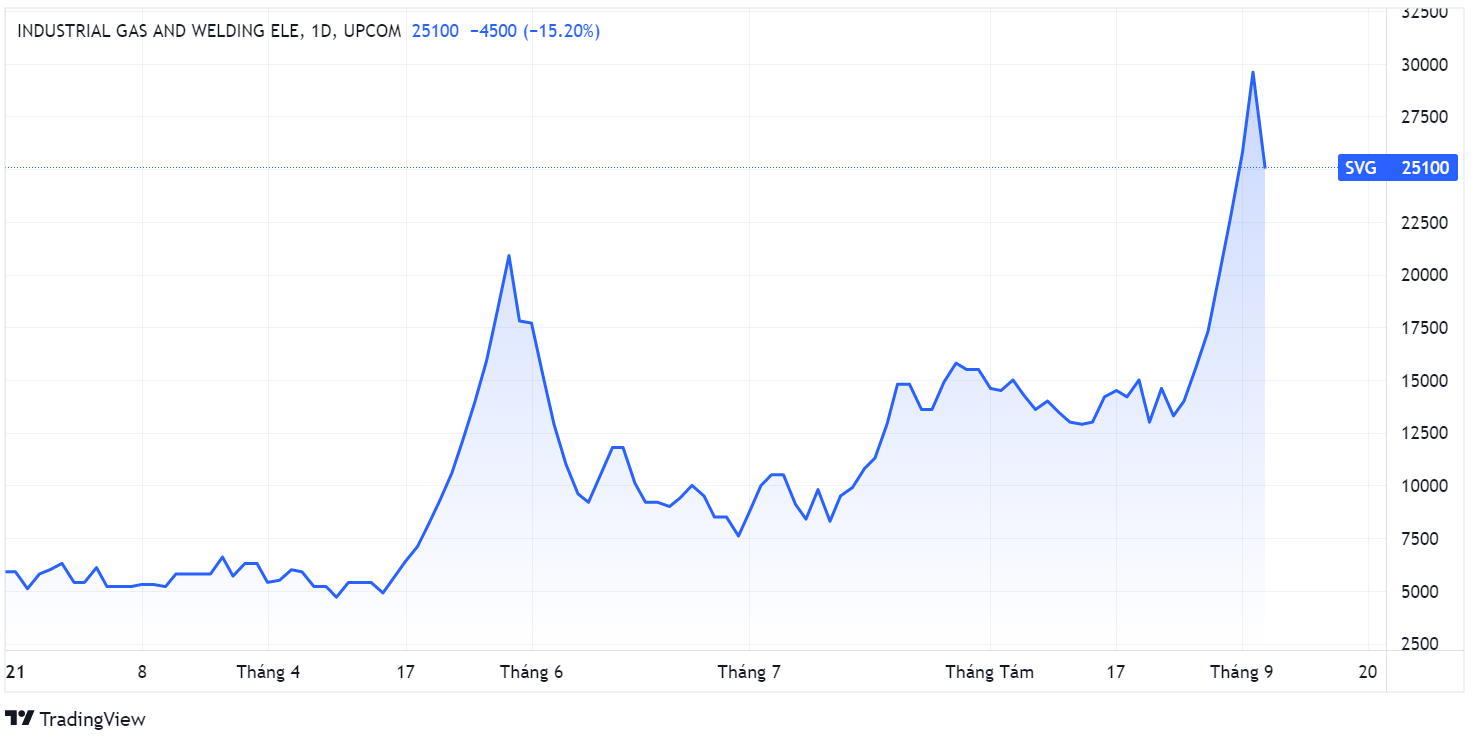Click the Tháng Tám date label
The height and width of the screenshot is (745, 1479).
click(989, 672)
